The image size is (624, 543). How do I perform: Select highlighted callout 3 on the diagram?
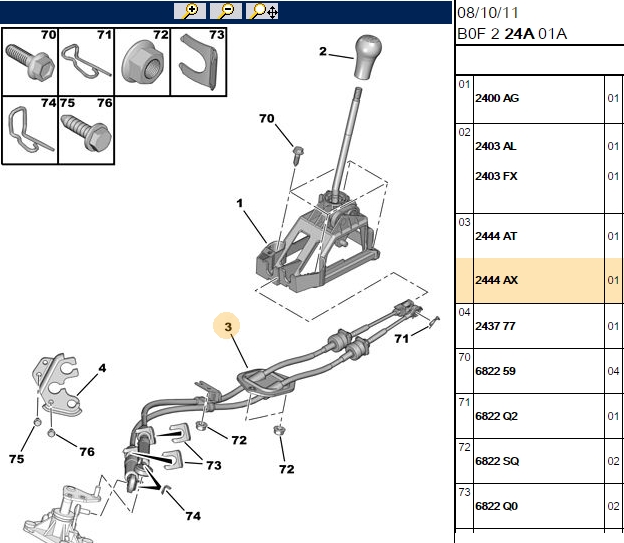pyautogui.click(x=227, y=326)
